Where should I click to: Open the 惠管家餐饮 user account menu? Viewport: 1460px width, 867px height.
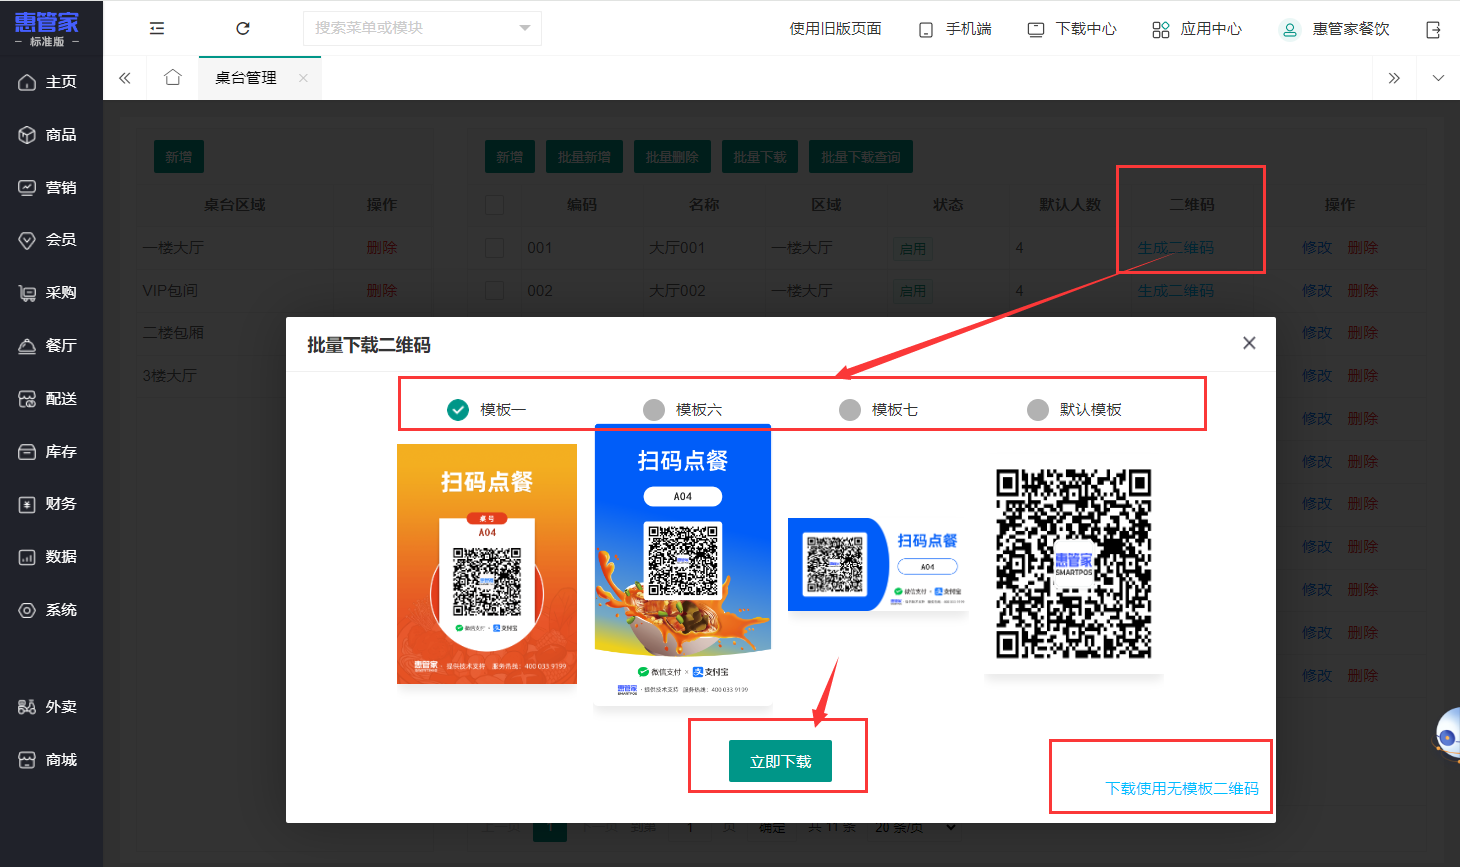1335,29
